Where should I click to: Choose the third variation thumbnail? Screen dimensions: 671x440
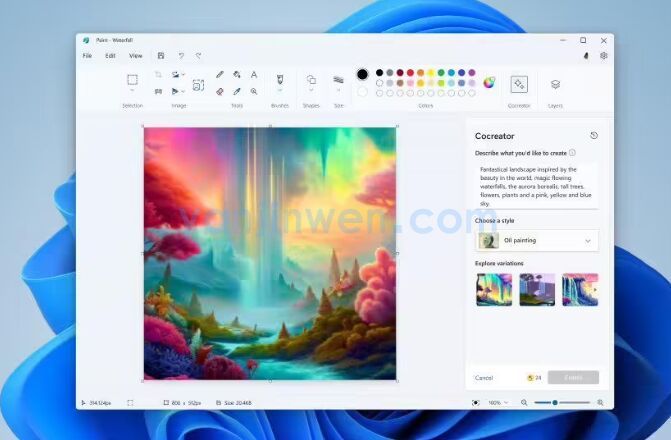coord(580,290)
